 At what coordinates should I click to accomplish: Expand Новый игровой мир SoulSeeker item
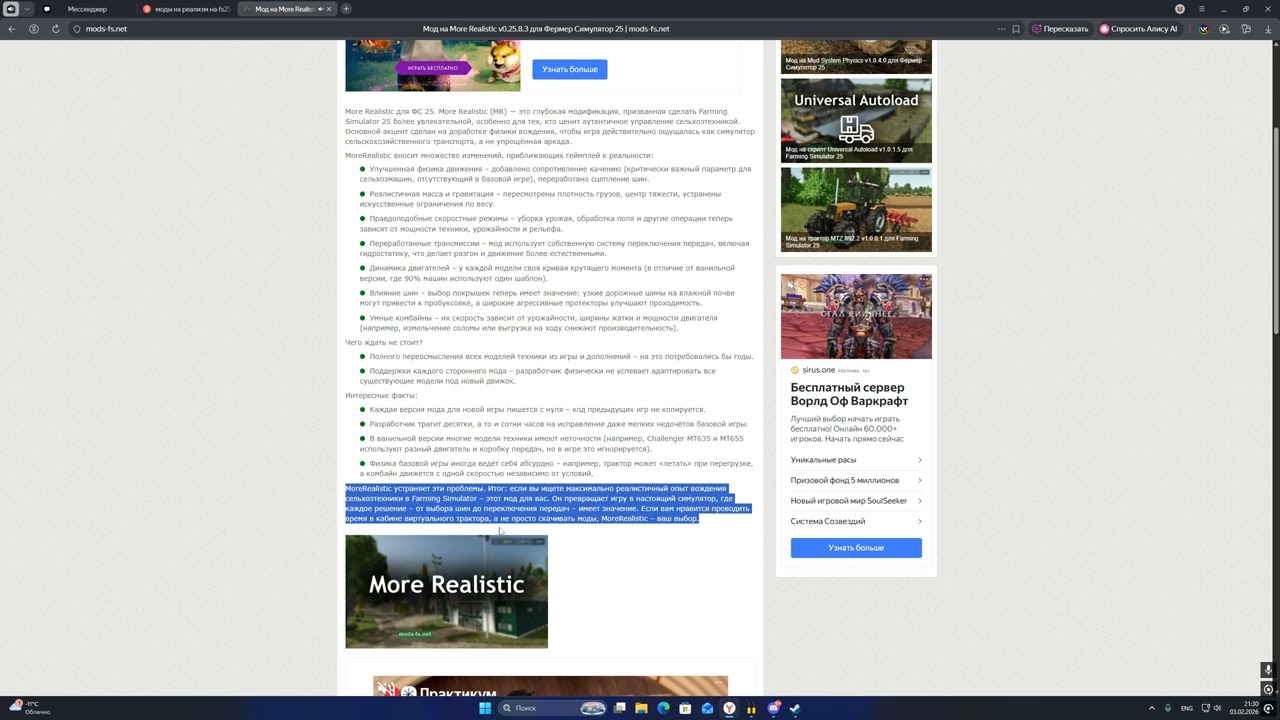(x=856, y=501)
